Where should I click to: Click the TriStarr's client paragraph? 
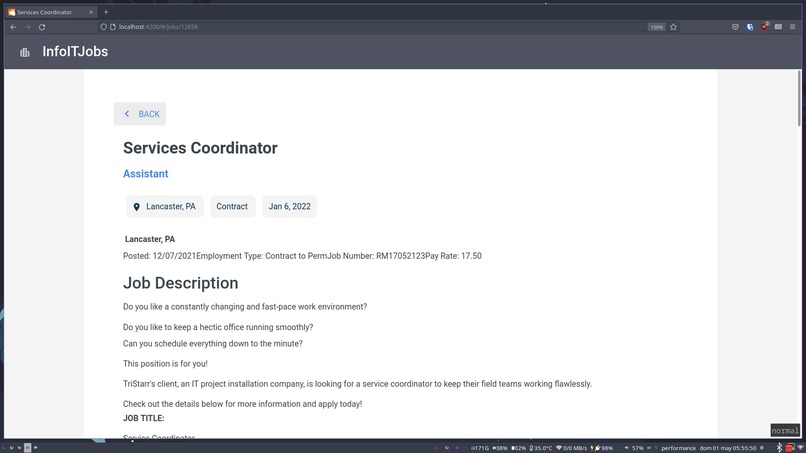point(357,384)
